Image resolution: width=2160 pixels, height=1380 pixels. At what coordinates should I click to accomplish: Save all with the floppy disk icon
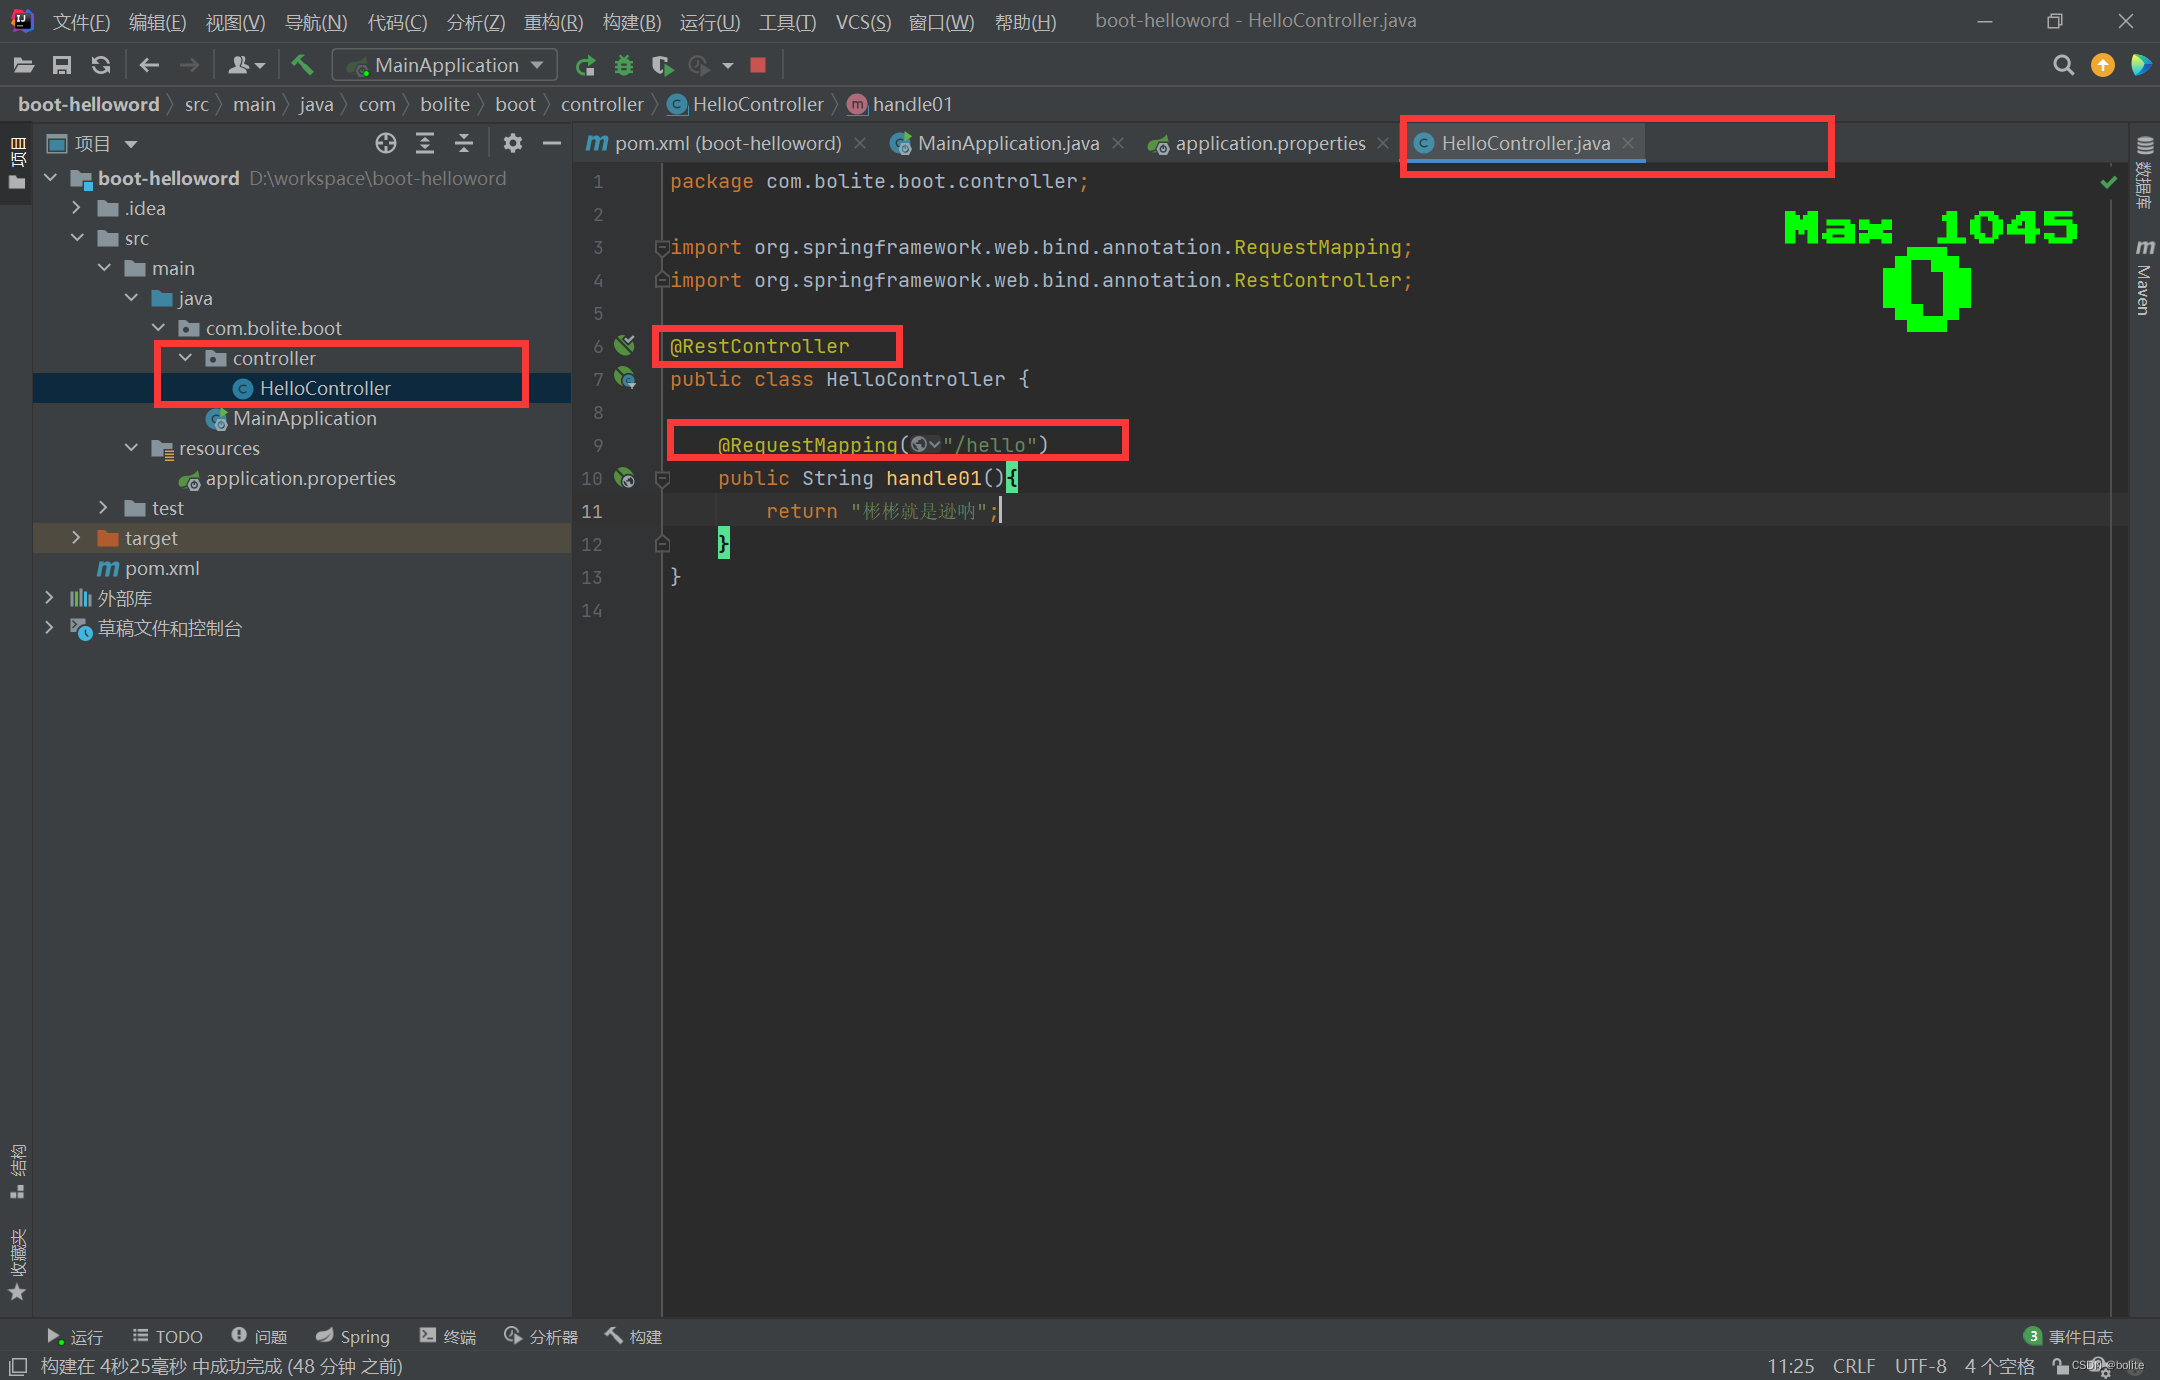pyautogui.click(x=62, y=66)
